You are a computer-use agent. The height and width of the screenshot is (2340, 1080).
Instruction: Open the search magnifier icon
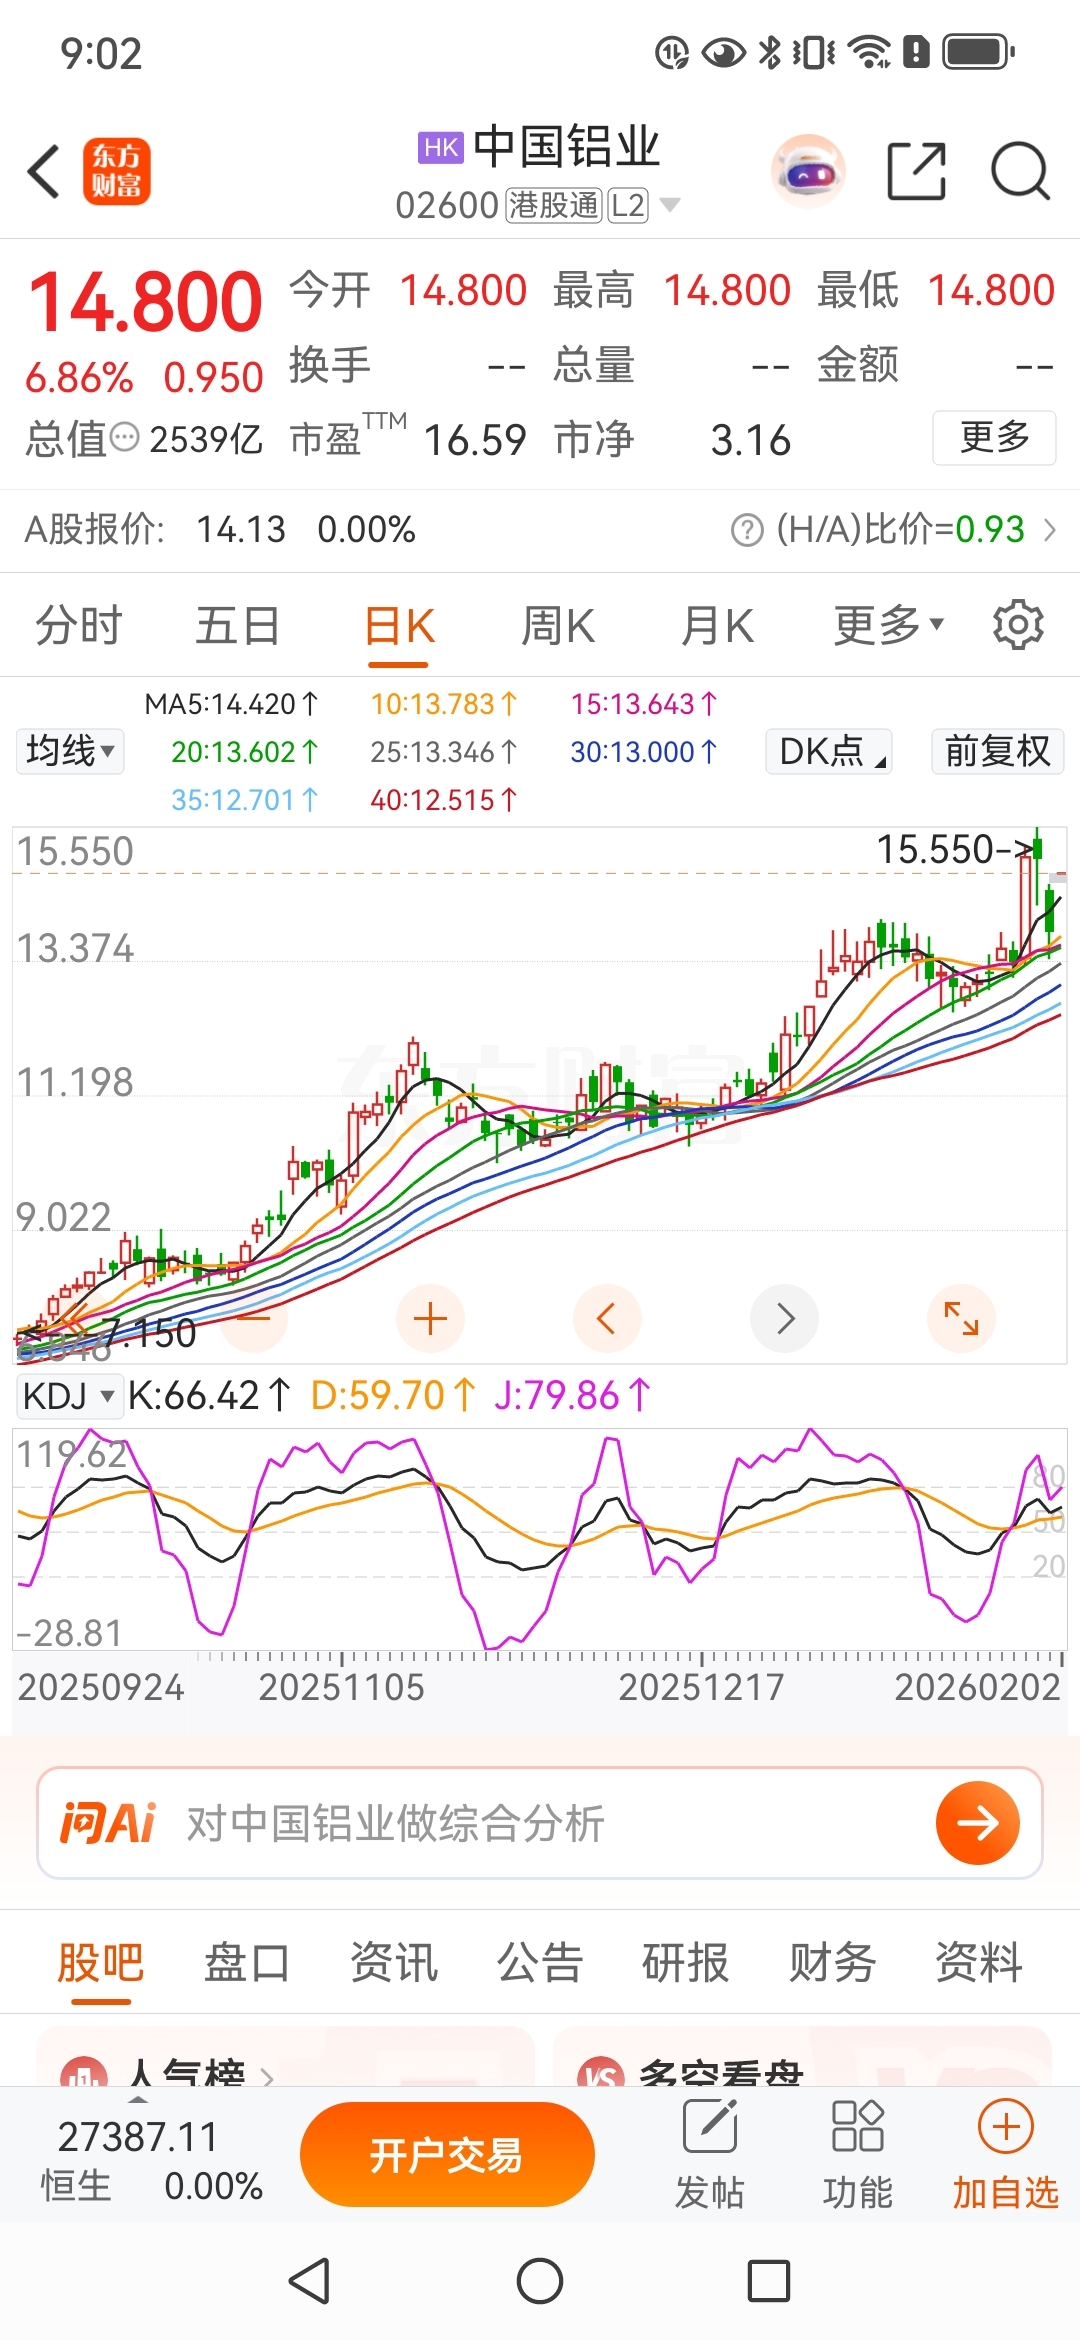point(1020,171)
